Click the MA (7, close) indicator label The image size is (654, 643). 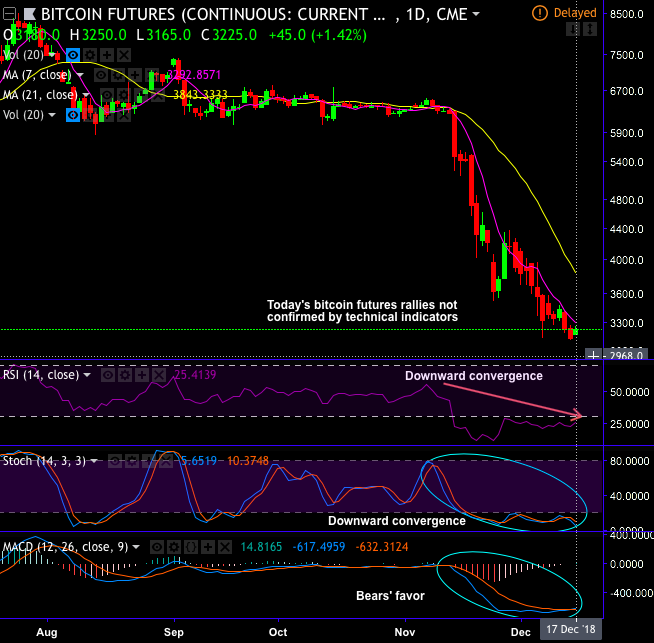click(37, 75)
